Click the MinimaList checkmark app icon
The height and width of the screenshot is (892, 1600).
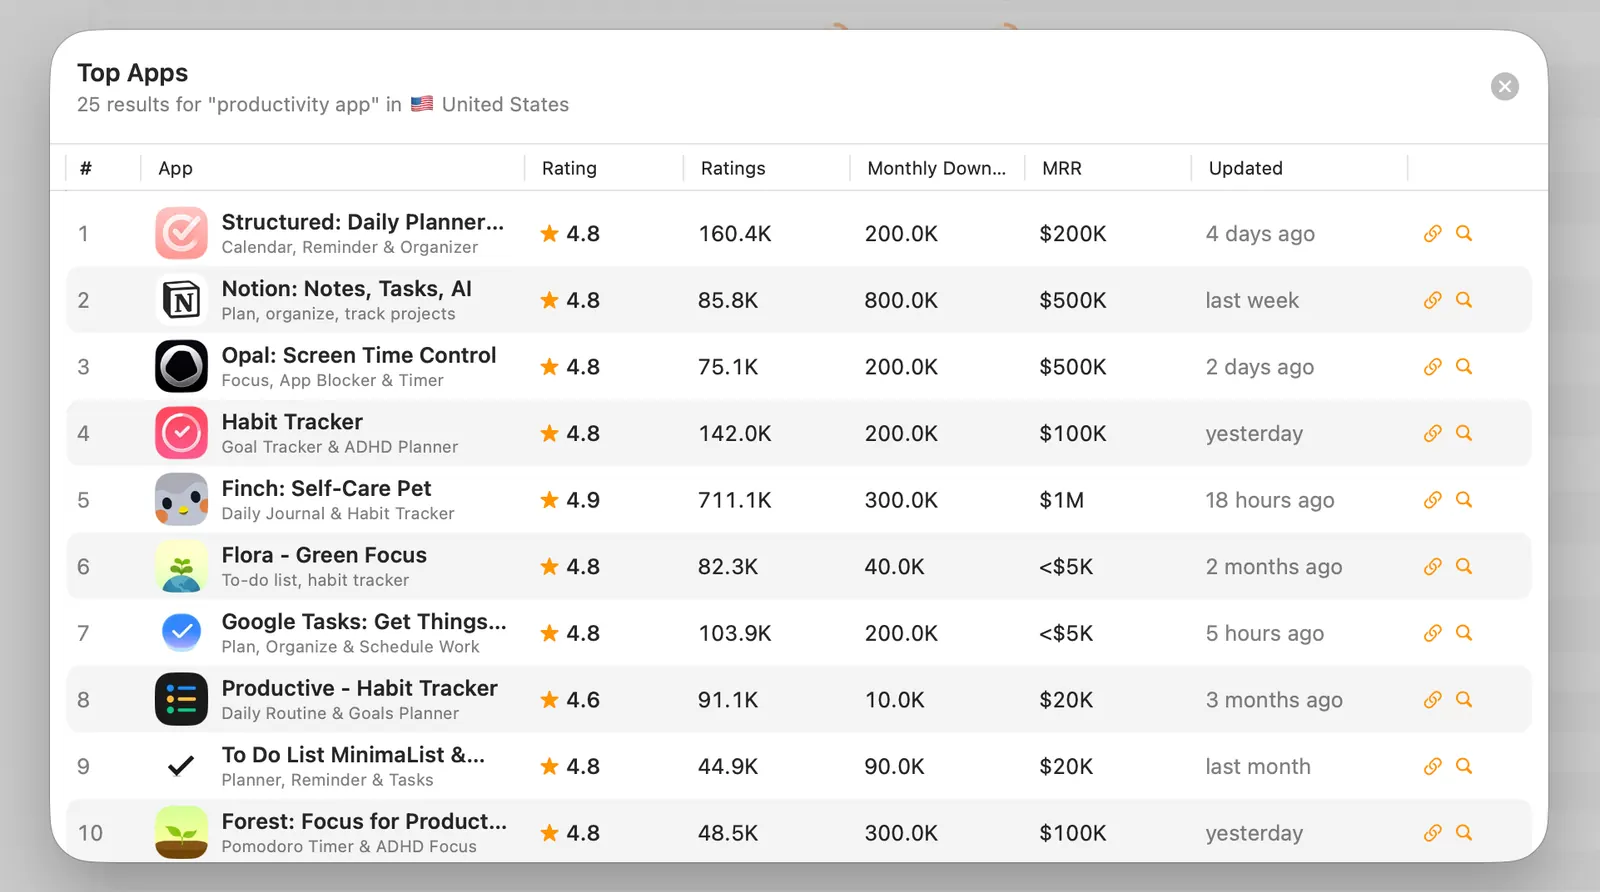(181, 766)
